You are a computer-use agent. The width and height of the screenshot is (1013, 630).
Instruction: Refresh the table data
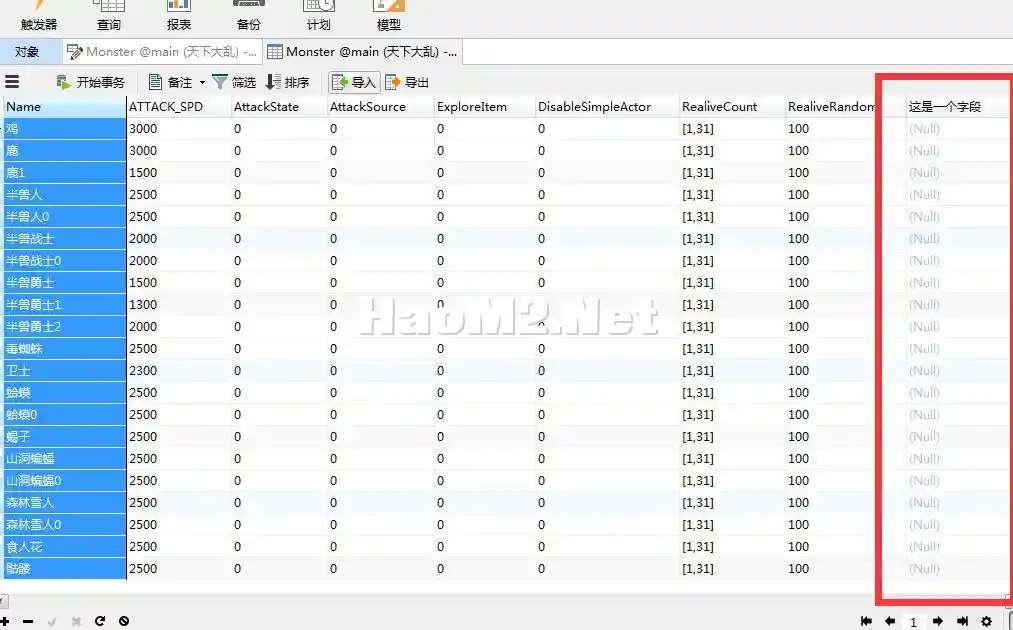[x=99, y=621]
